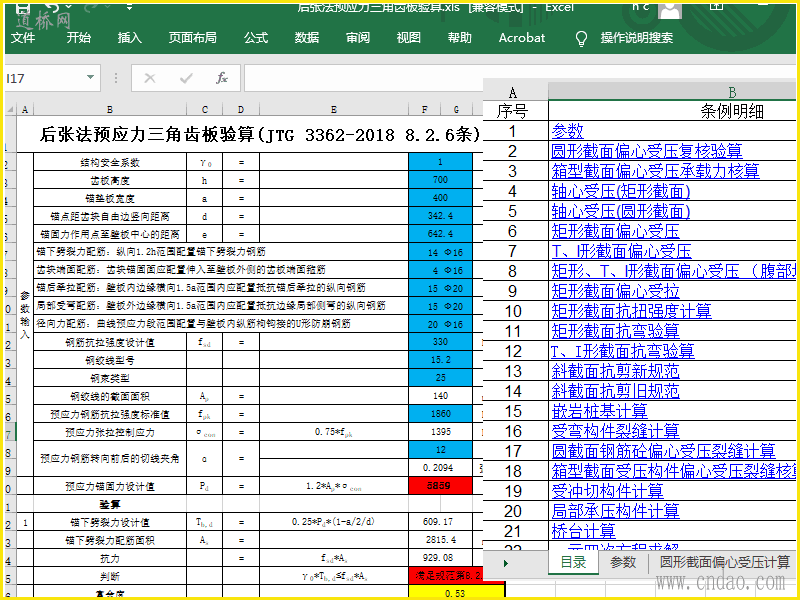800x600 pixels.
Task: Open the 插入 ribbon tab
Action: pos(130,38)
